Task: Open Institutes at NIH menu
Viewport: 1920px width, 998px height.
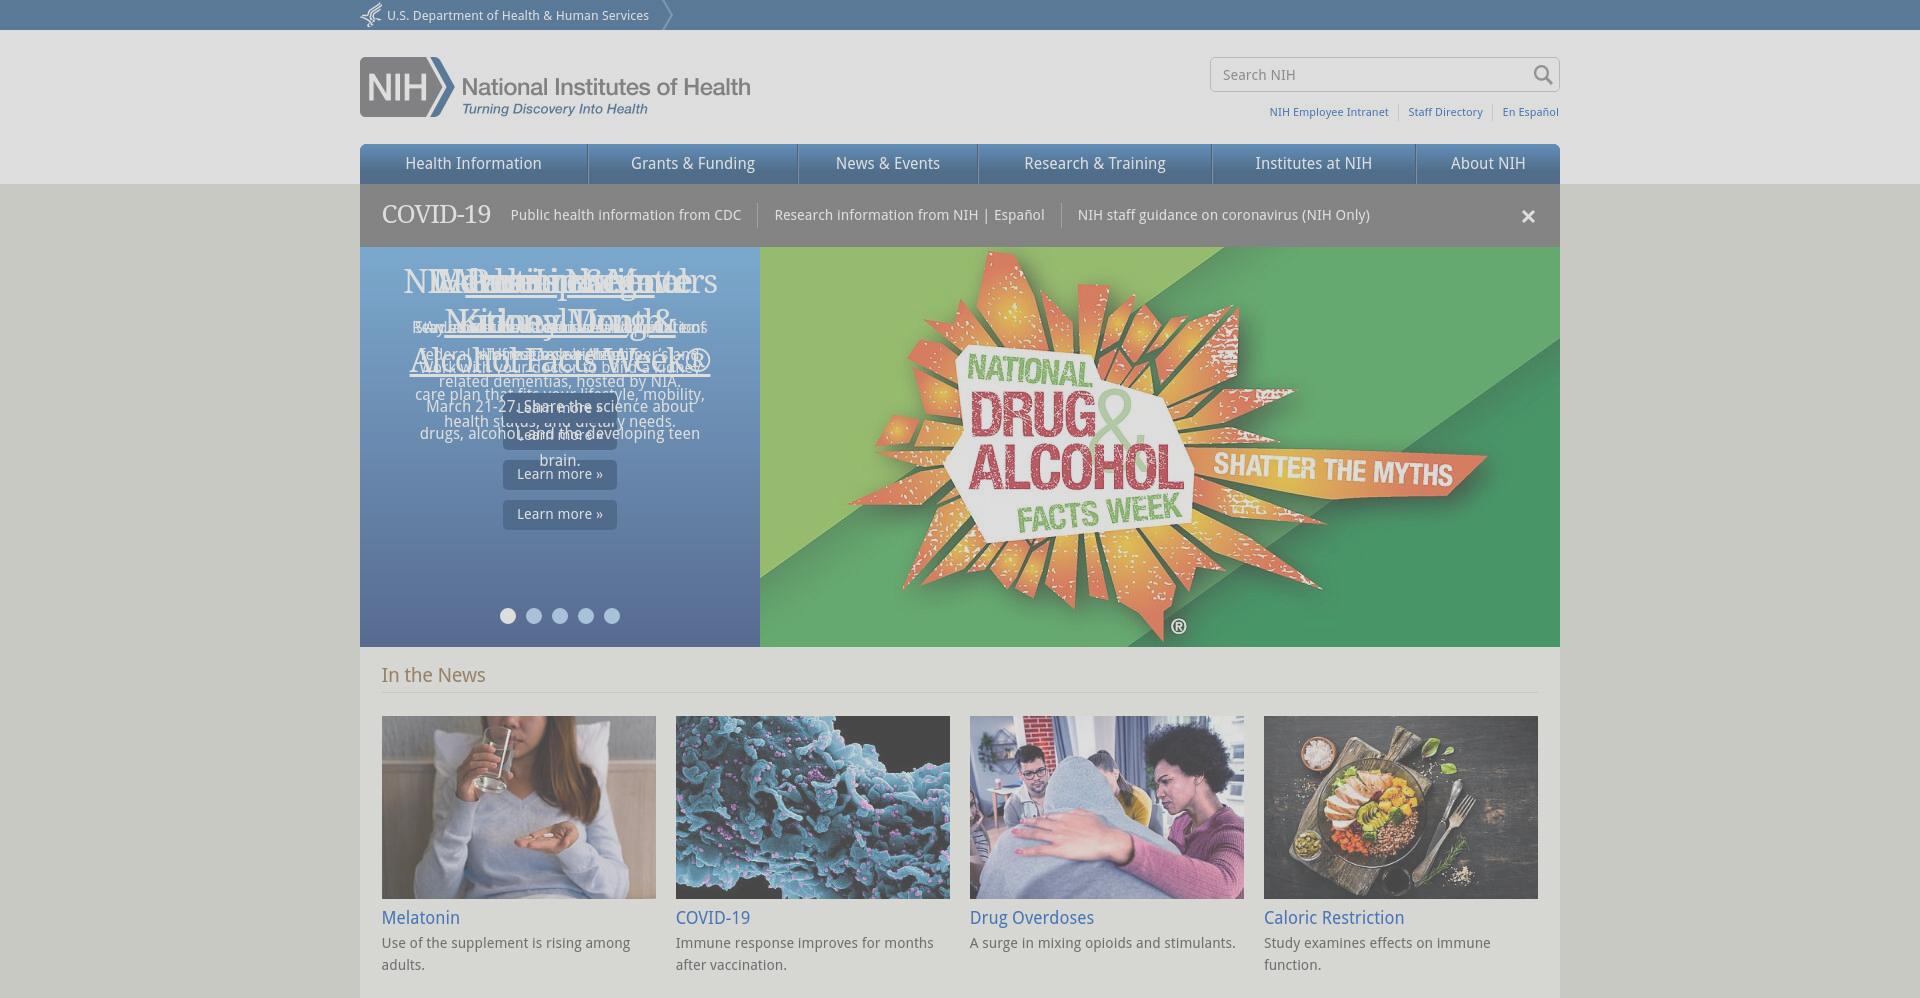Action: [1314, 164]
